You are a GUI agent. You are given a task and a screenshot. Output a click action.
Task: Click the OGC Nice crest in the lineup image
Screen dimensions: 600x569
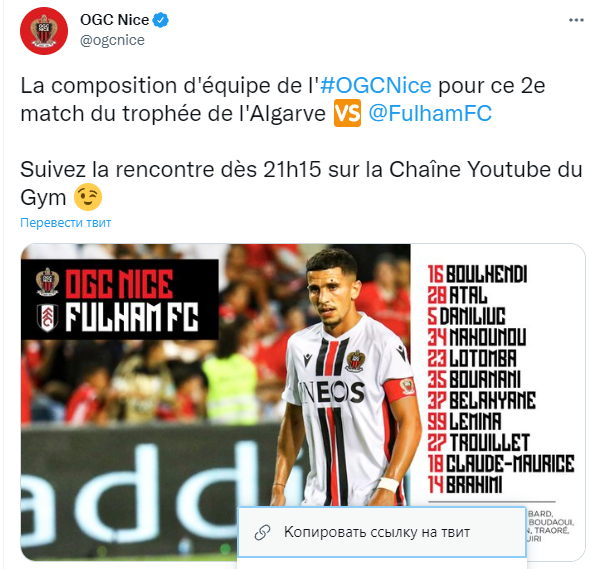pyautogui.click(x=47, y=282)
